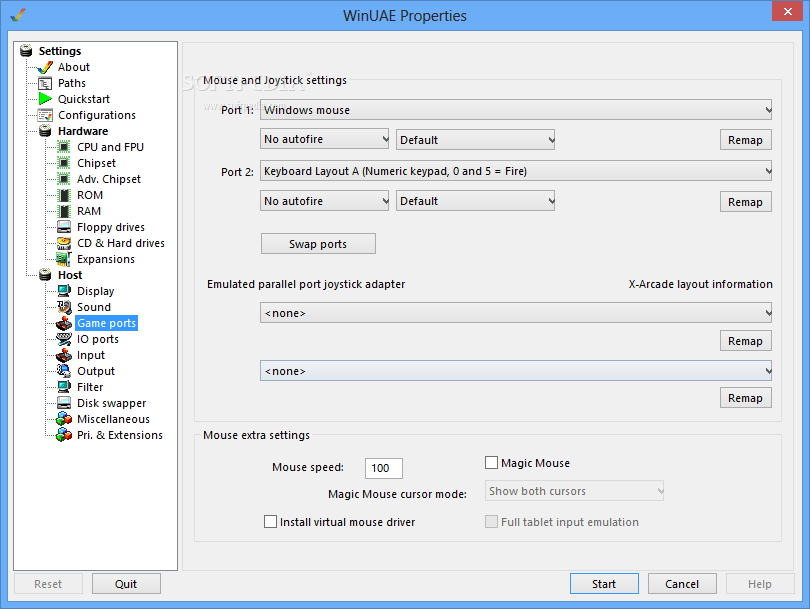Image resolution: width=810 pixels, height=609 pixels.
Task: Open Port 1 No autofire dropdown
Action: point(325,140)
